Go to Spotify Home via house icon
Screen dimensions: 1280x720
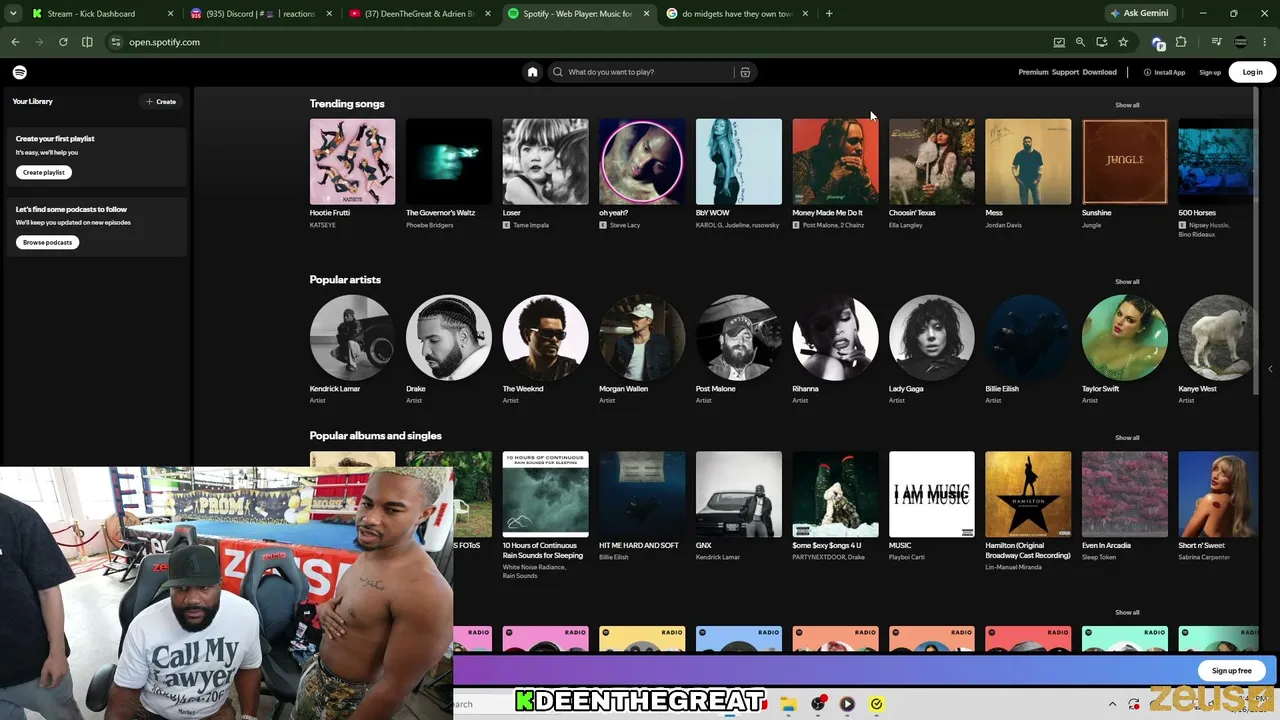pyautogui.click(x=533, y=72)
